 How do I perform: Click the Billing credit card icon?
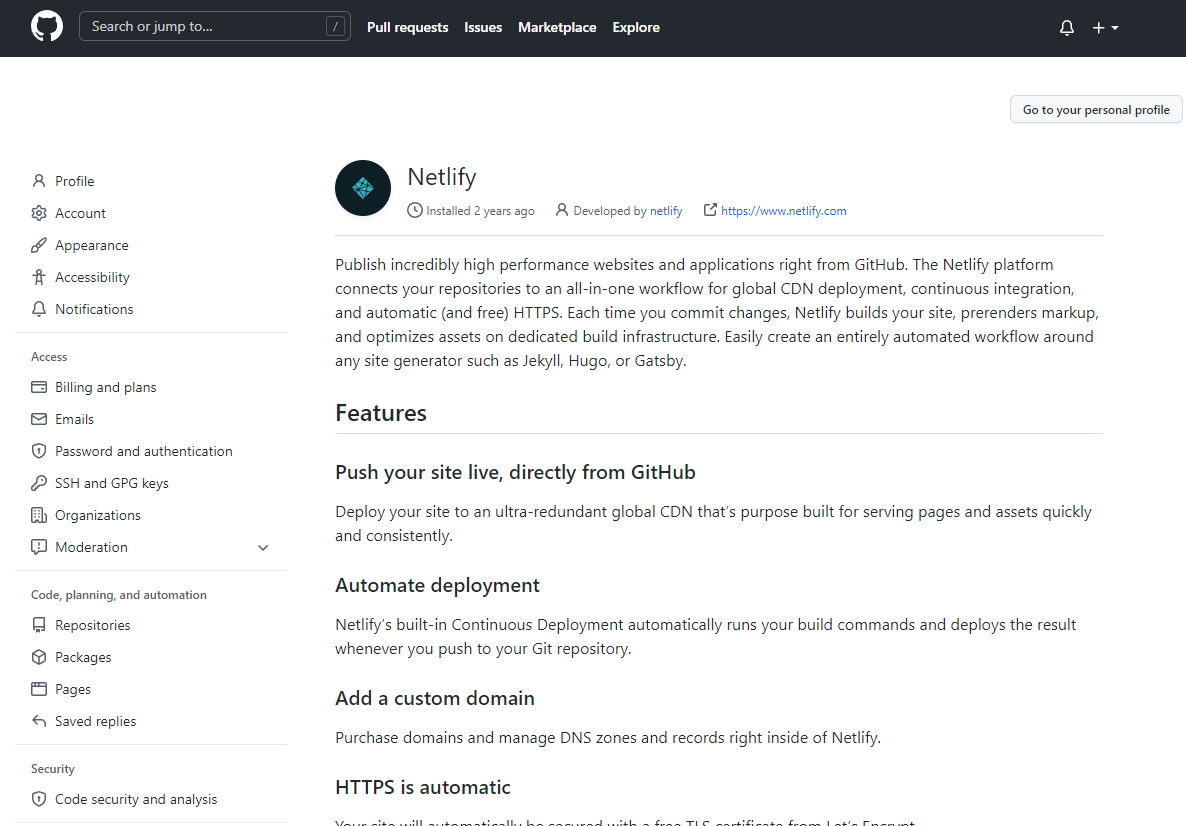pyautogui.click(x=39, y=387)
